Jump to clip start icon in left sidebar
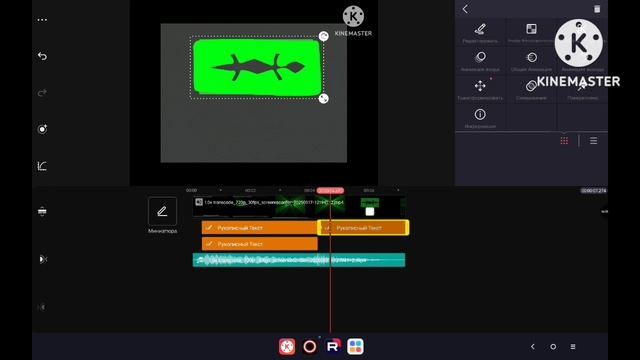The width and height of the screenshot is (640, 360). pyautogui.click(x=42, y=259)
